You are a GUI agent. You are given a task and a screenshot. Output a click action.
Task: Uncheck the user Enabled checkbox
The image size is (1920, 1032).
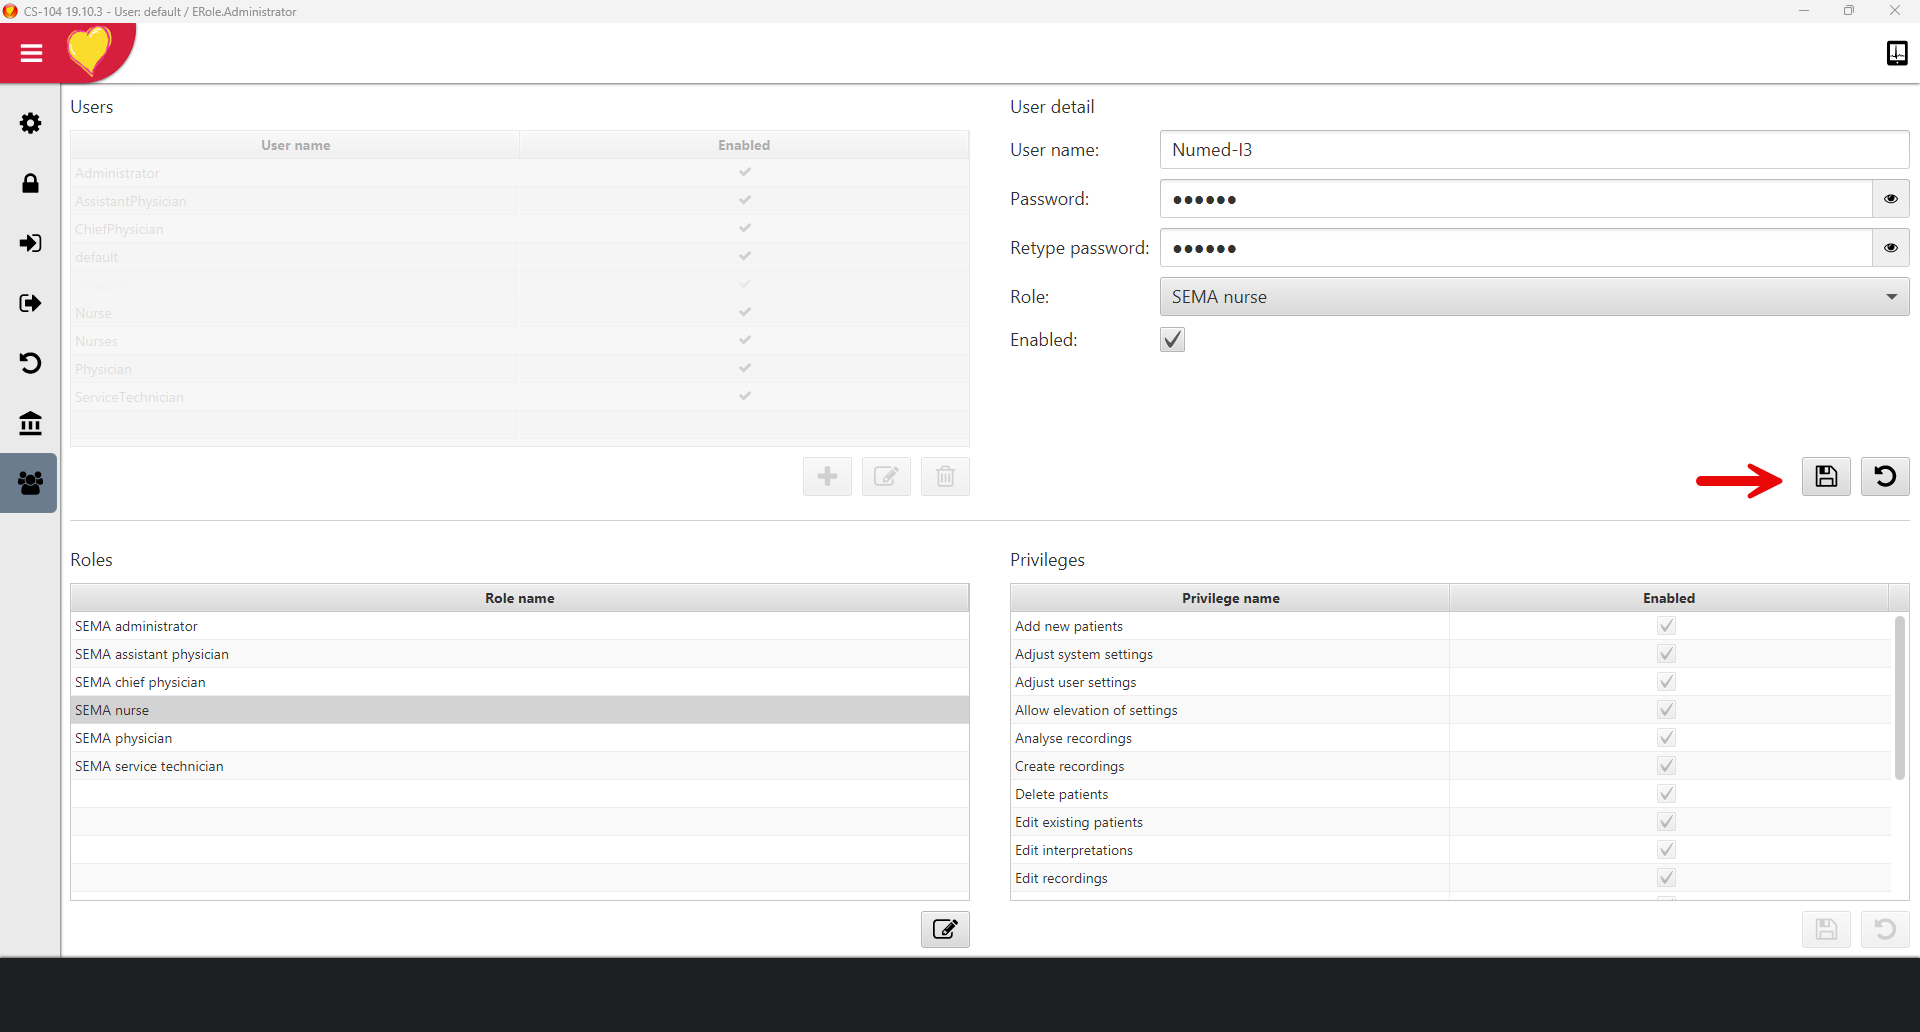click(x=1172, y=340)
